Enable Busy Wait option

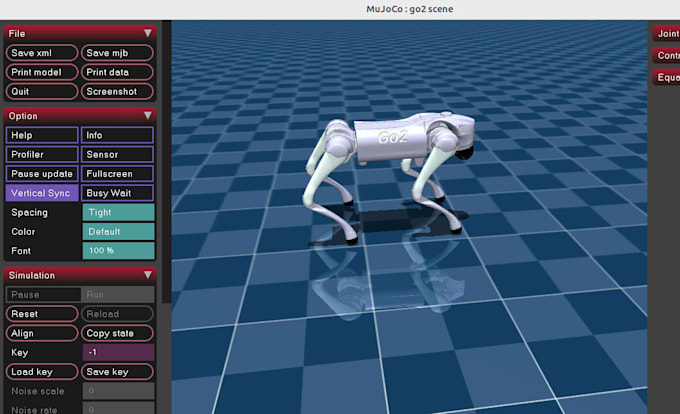click(117, 193)
